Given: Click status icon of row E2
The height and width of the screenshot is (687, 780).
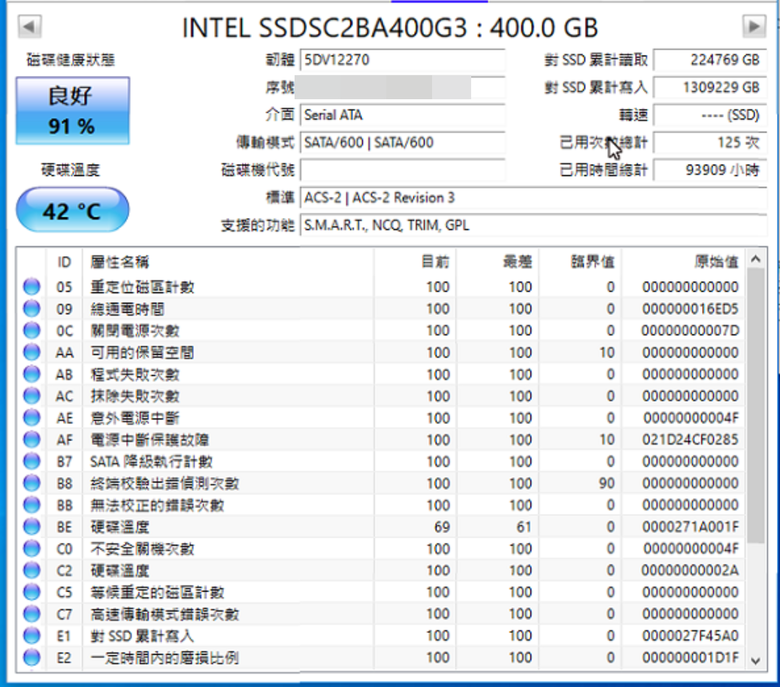Looking at the screenshot, I should coord(32,658).
